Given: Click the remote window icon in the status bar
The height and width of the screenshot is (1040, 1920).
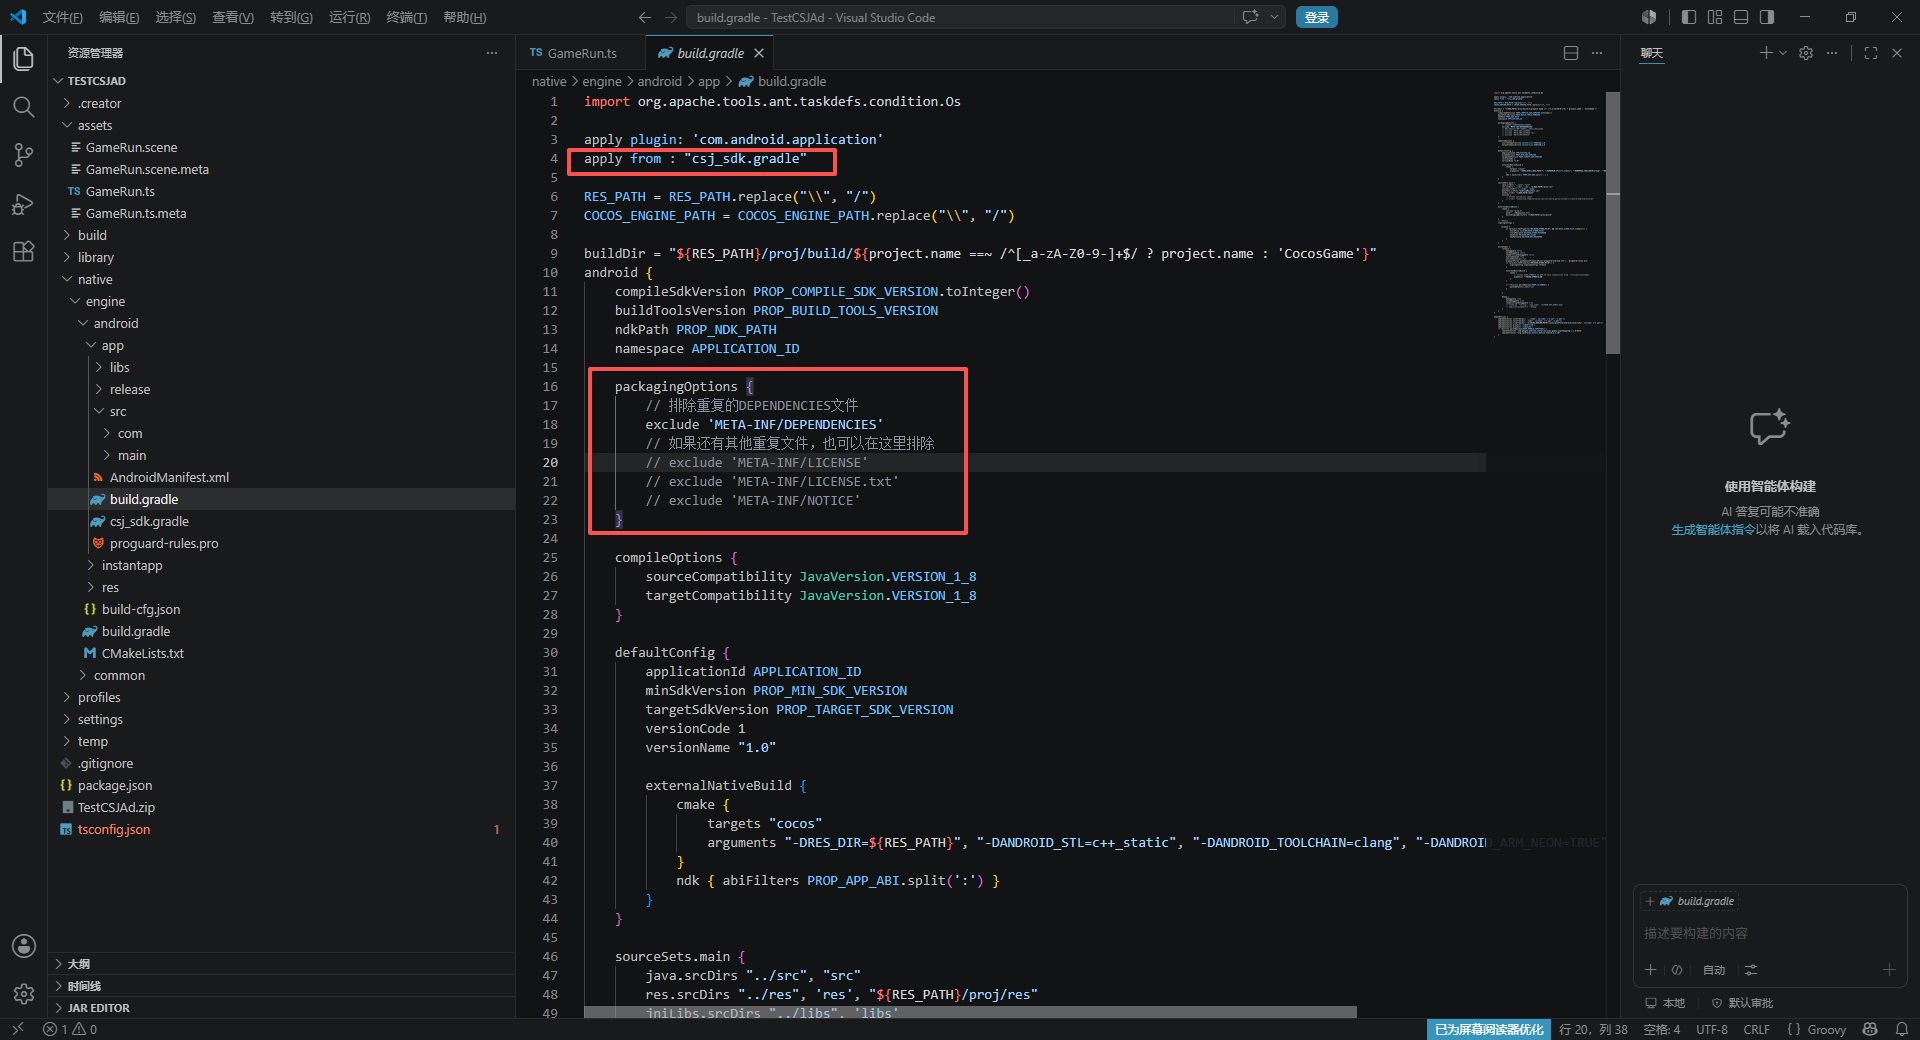Looking at the screenshot, I should tap(17, 1029).
